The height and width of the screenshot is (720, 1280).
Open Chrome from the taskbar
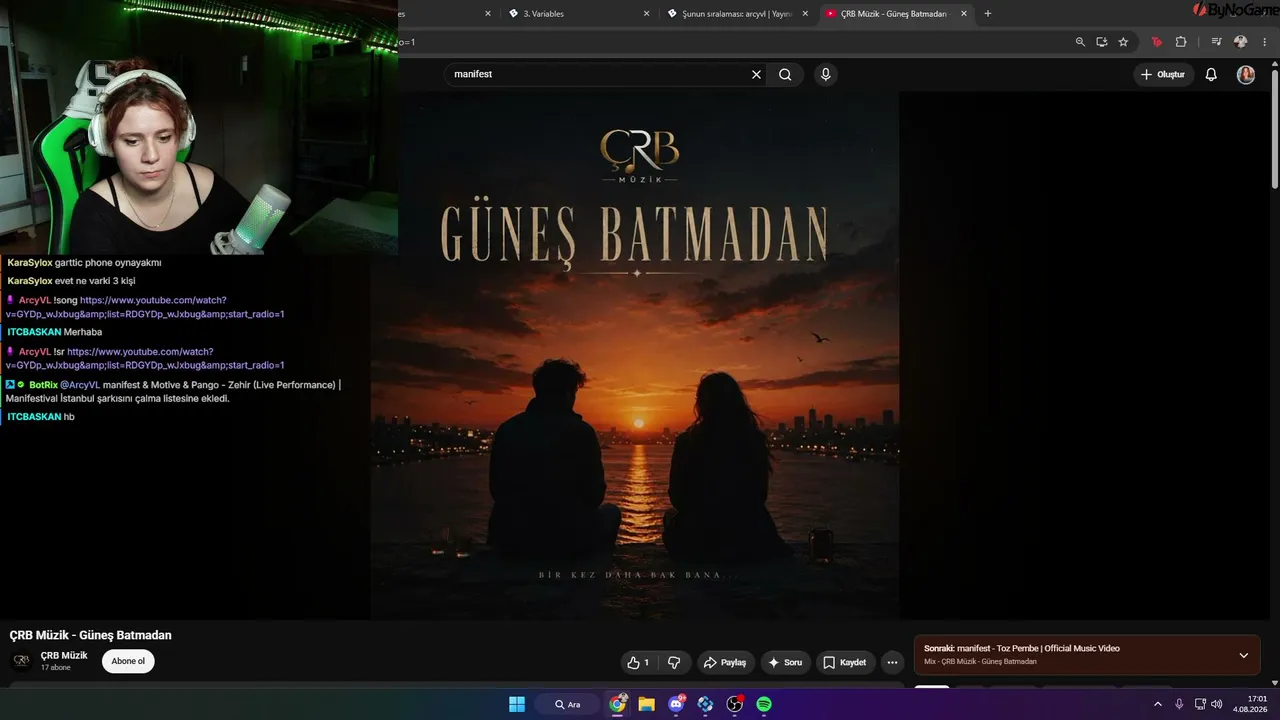618,704
